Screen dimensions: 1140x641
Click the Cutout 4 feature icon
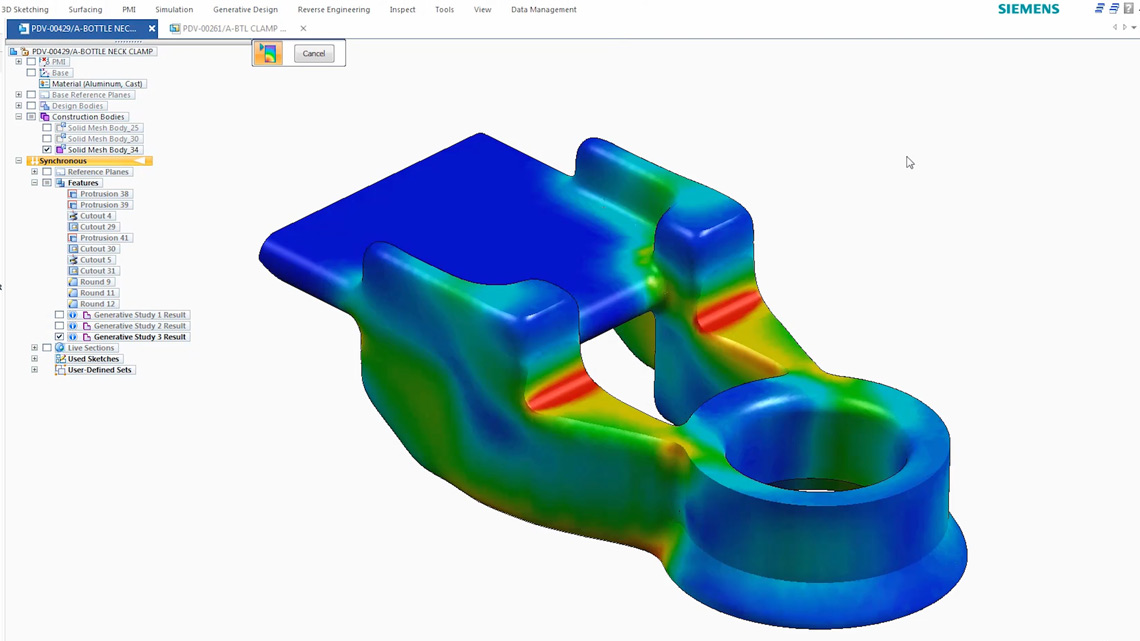pos(71,215)
